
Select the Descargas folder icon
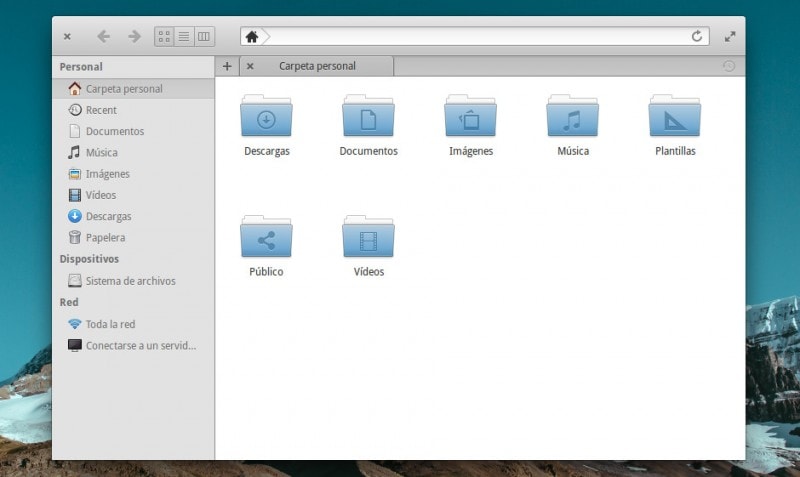pos(266,116)
